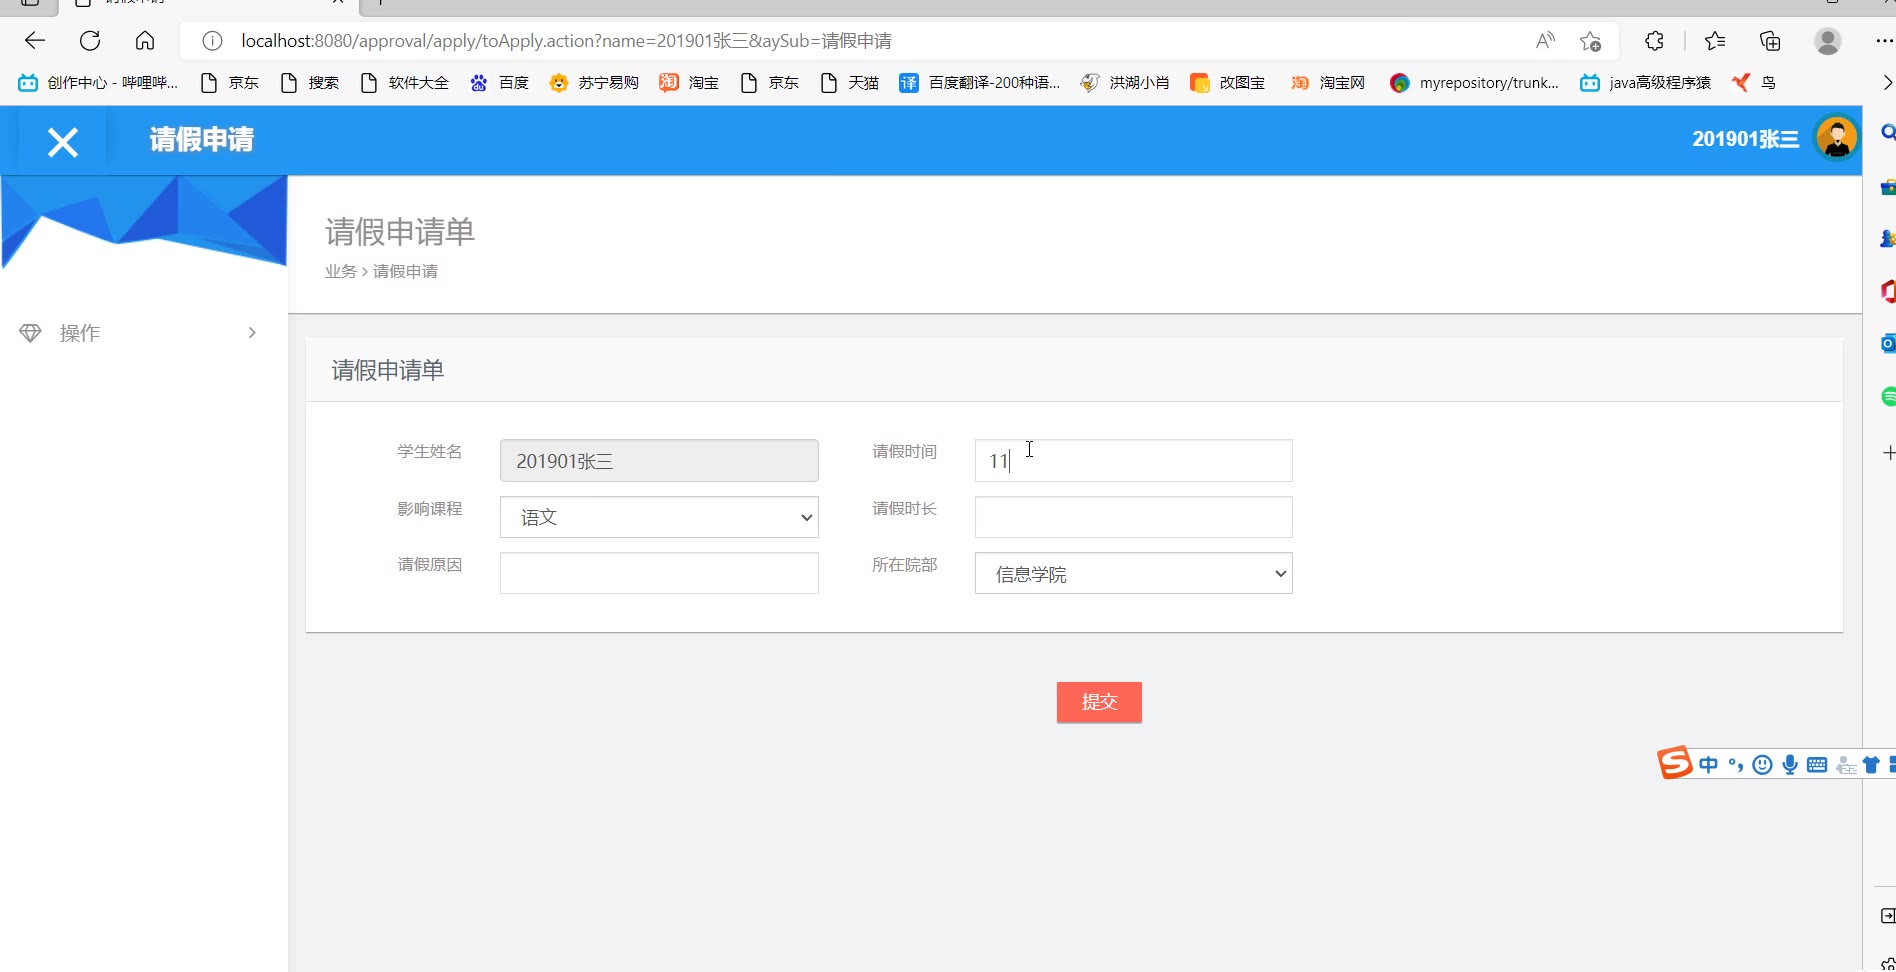Open the 搜索 bookmark

(x=309, y=82)
